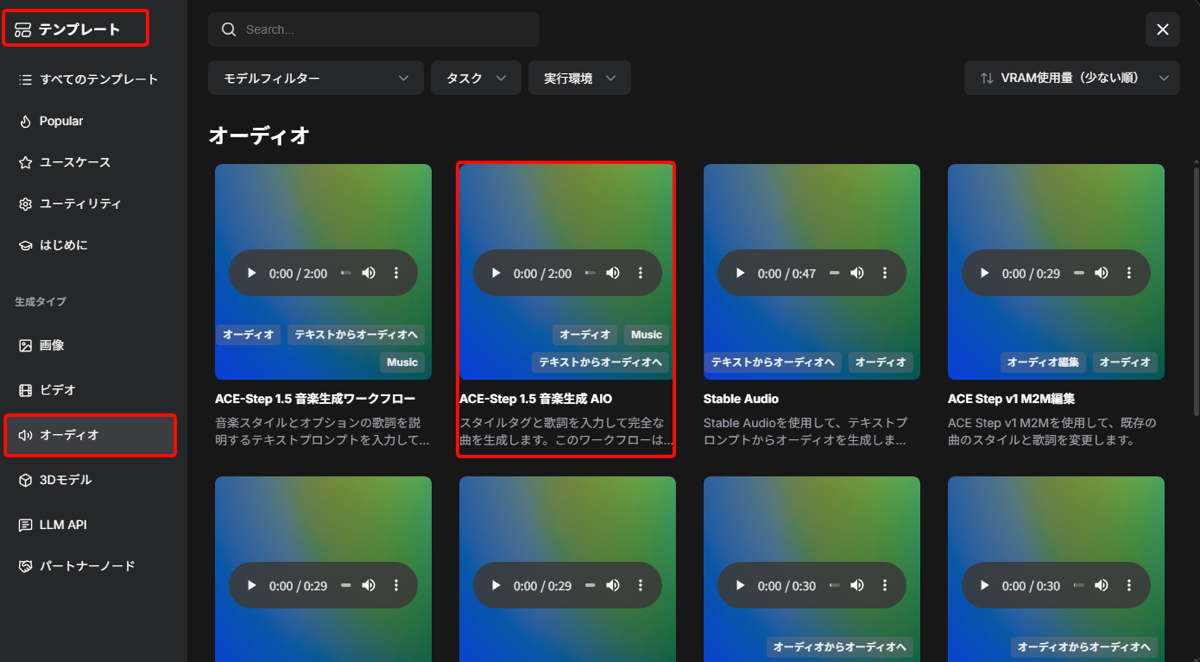Play the ACE Step v1 M2M編集 audio preview
The height and width of the screenshot is (662, 1200).
tap(984, 273)
